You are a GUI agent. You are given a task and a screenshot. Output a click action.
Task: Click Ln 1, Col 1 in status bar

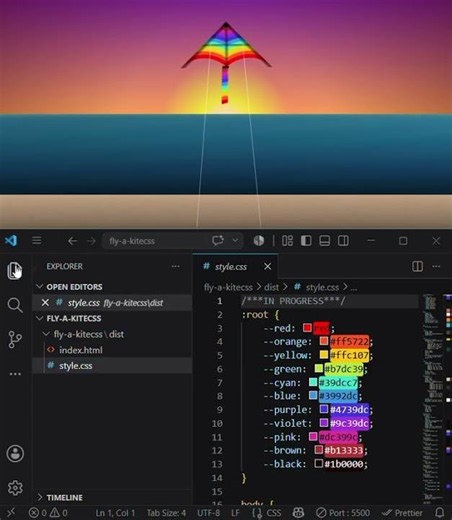pos(115,513)
